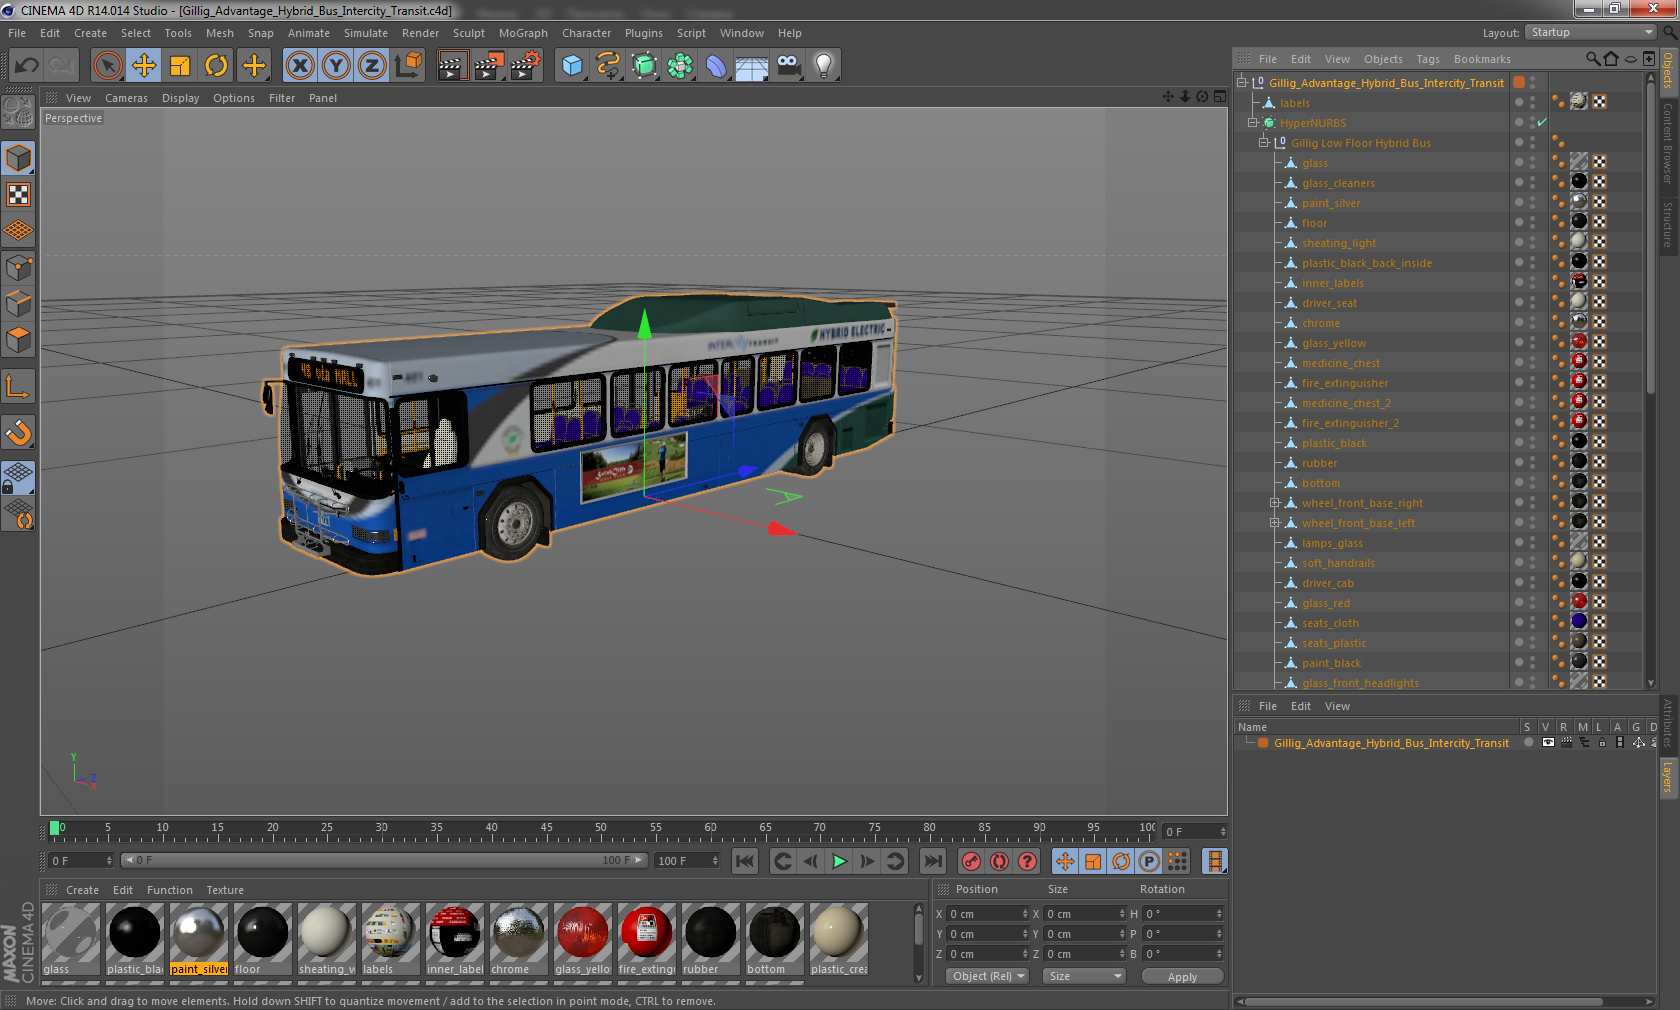Open Object (Rel) coordinate dropdown

tap(989, 976)
